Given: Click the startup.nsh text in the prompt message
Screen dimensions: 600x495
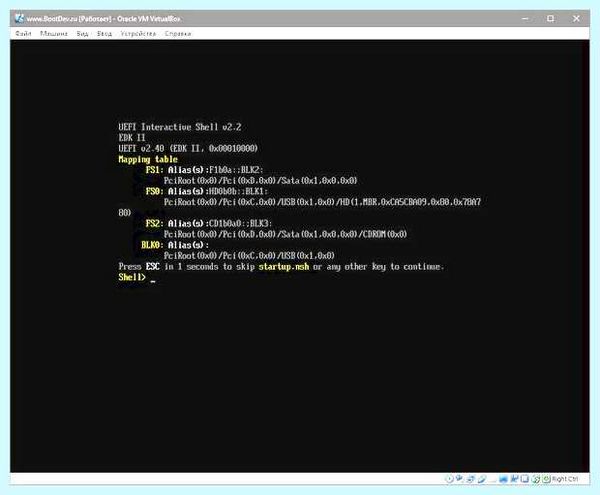Looking at the screenshot, I should pyautogui.click(x=284, y=267).
